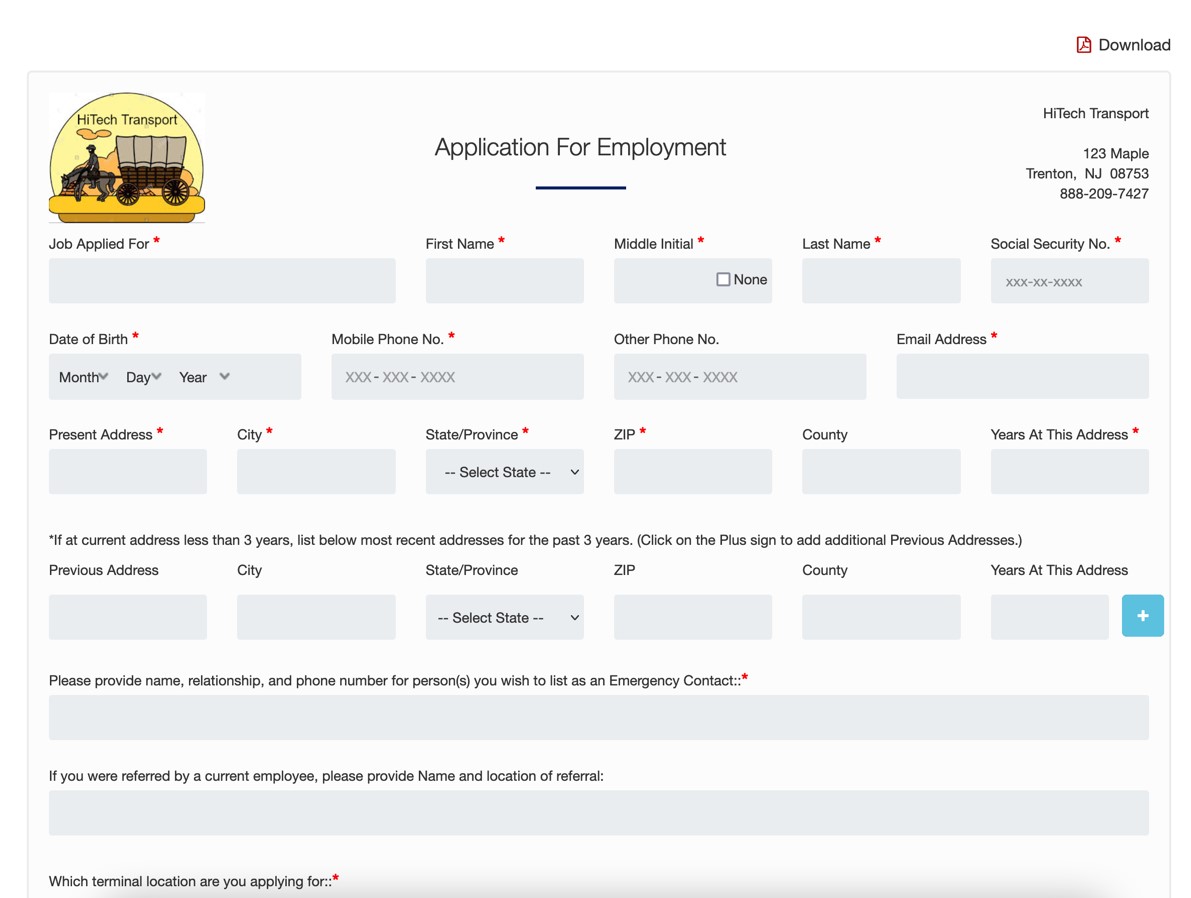This screenshot has width=1191, height=898.
Task: Open the birth Month dropdown
Action: pos(83,377)
